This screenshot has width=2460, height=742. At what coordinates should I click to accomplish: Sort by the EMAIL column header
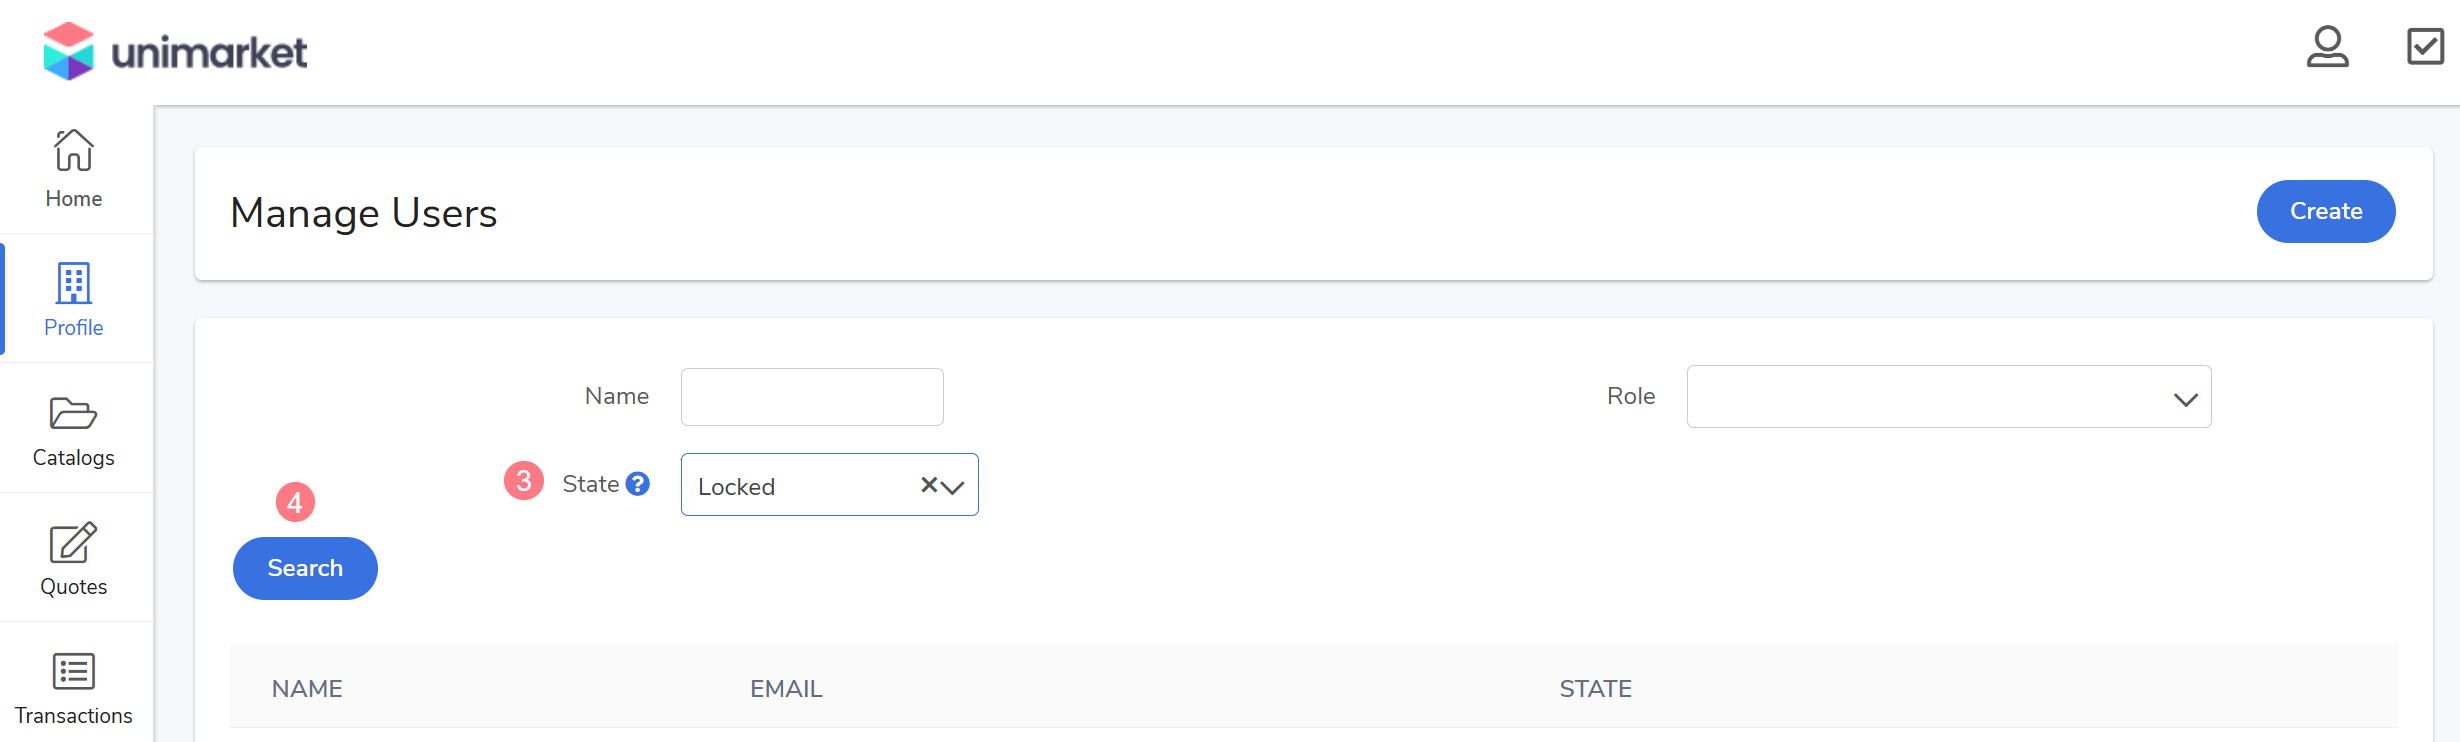tap(786, 689)
